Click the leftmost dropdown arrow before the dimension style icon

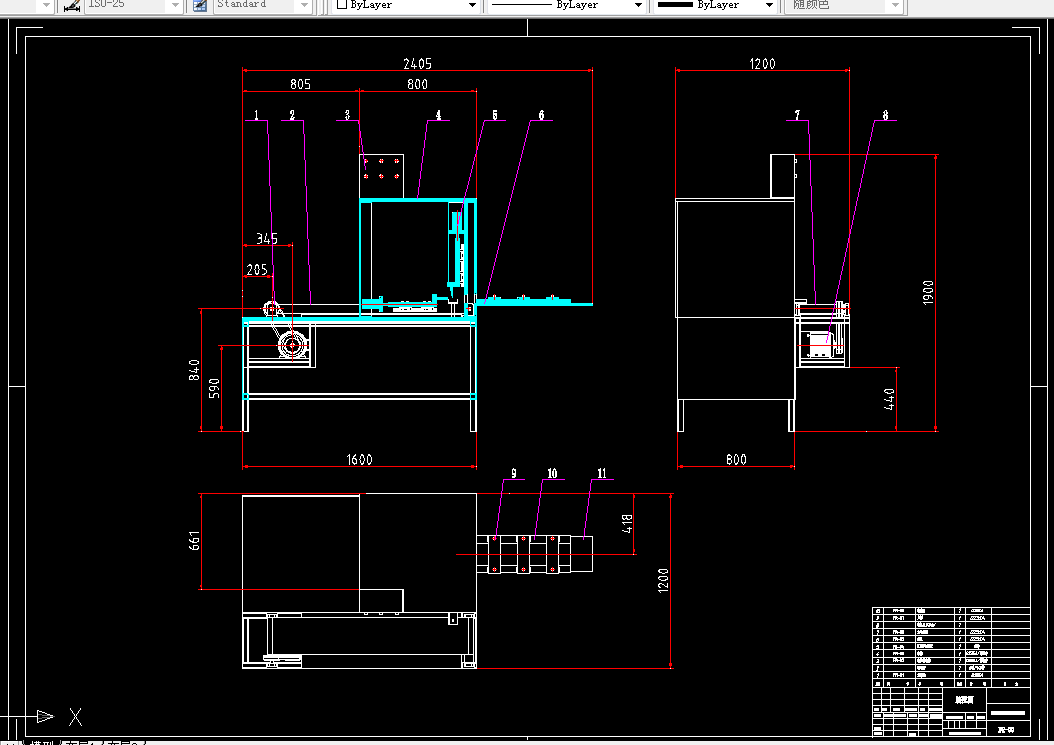(46, 5)
